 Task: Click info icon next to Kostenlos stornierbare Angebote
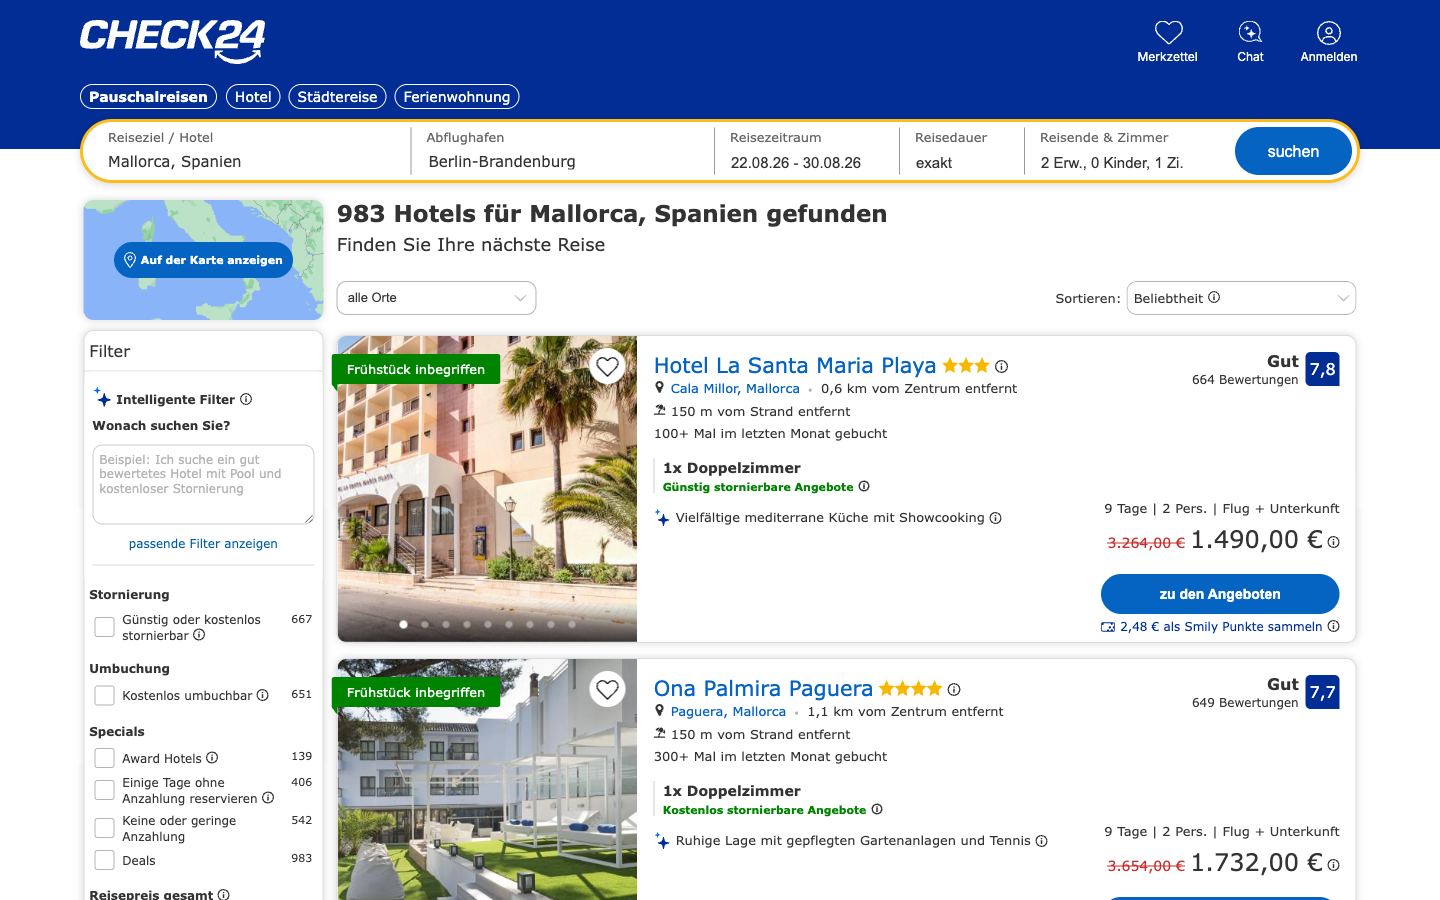point(877,809)
